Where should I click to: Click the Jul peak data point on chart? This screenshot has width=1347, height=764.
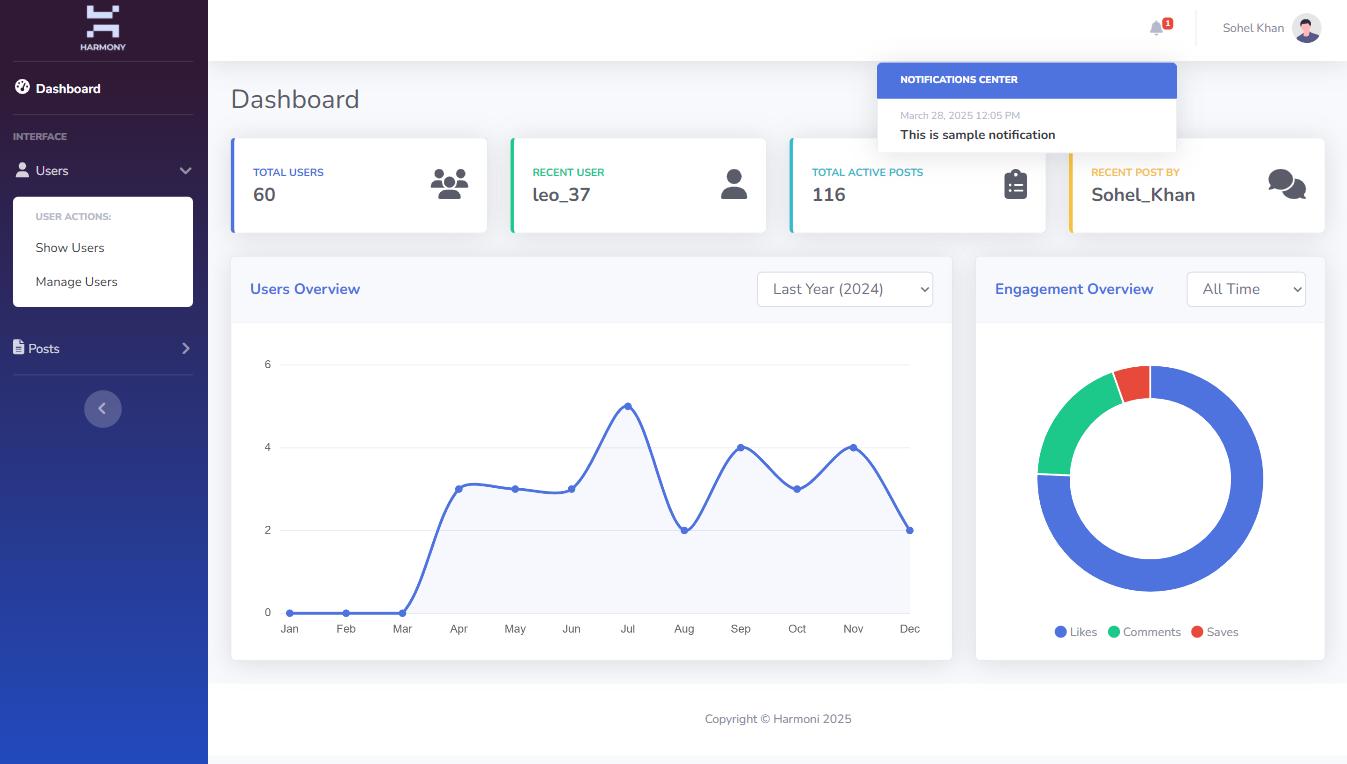(628, 406)
